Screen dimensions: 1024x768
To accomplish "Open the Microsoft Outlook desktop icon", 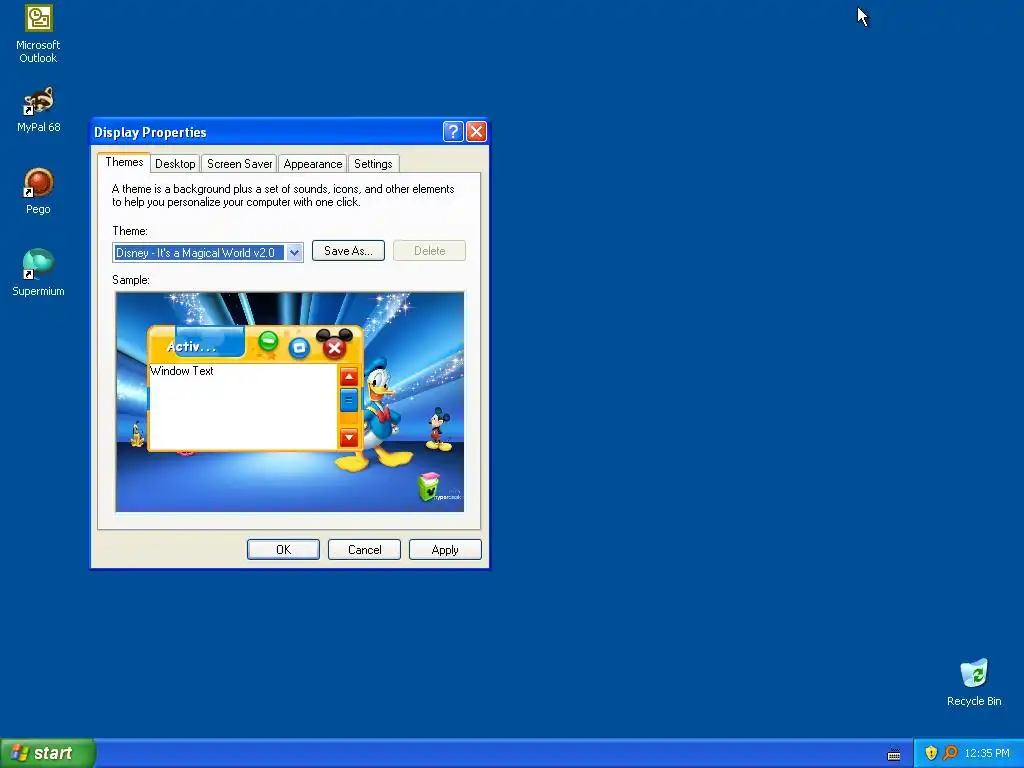I will point(38,34).
